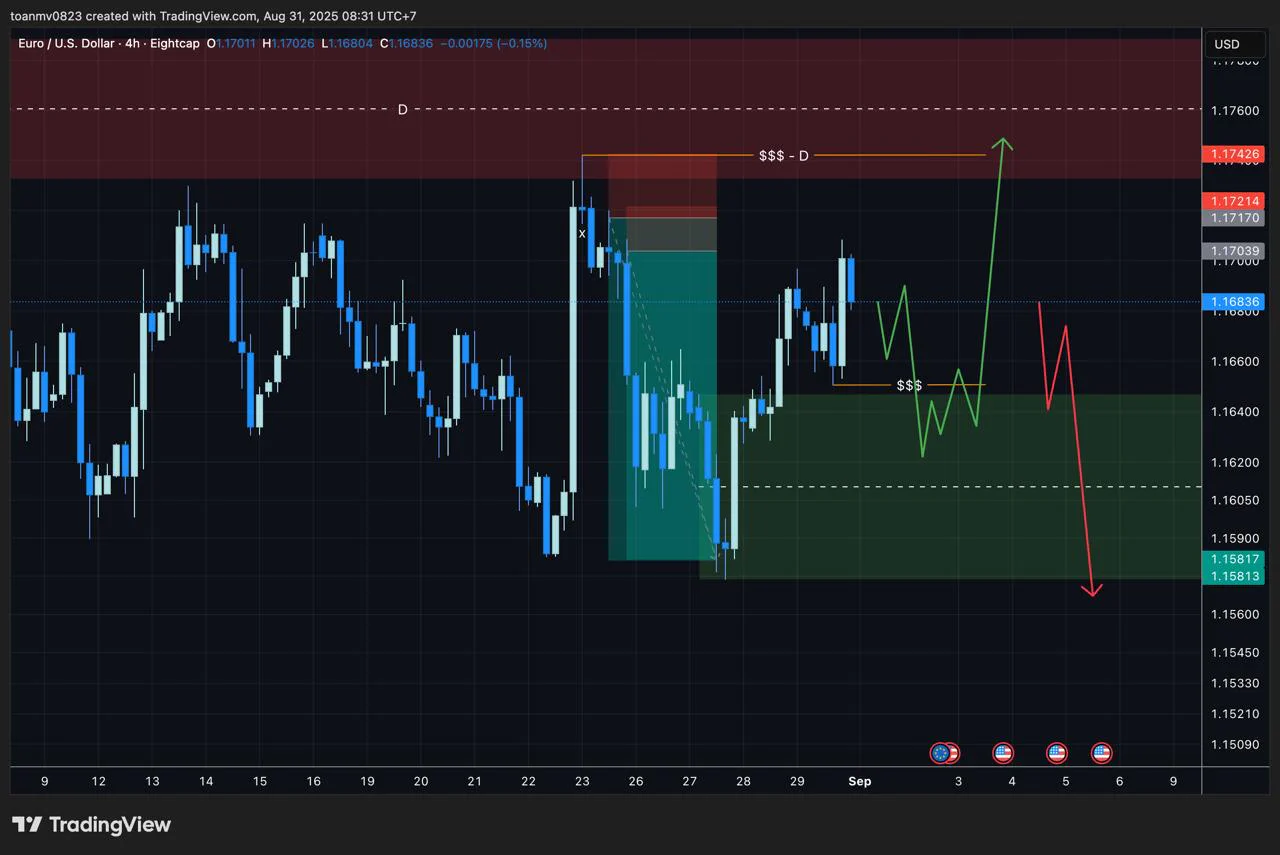The width and height of the screenshot is (1280, 855).
Task: Click the Sep label on time axis
Action: click(x=860, y=781)
